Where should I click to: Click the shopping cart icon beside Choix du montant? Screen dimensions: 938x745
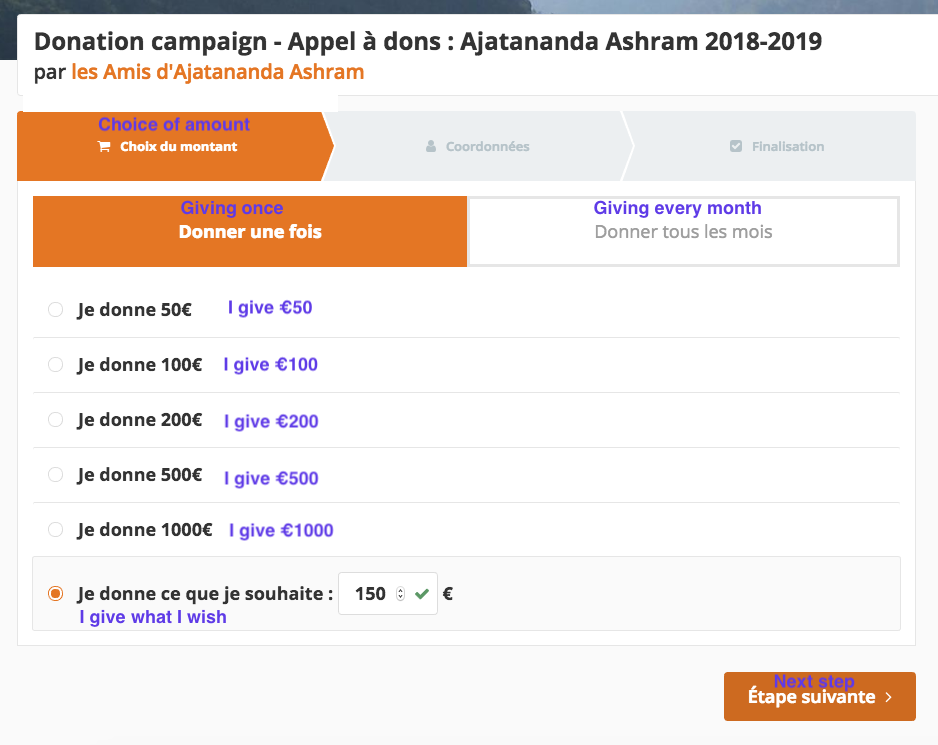104,147
